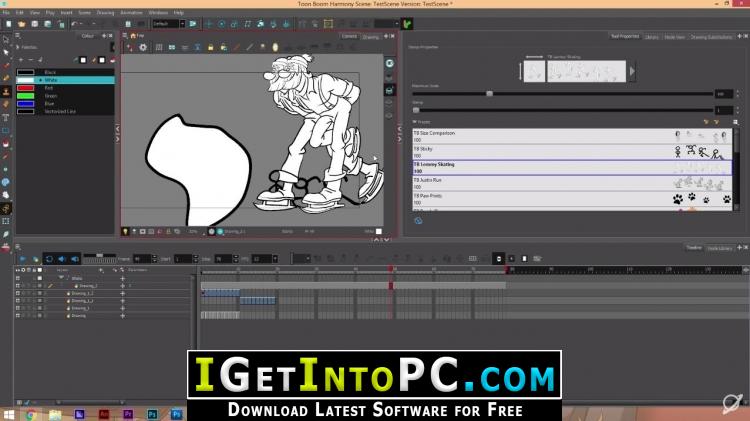Select the T8 Justin Run stamp preset
Viewport: 750px width, 421px height.
572,183
